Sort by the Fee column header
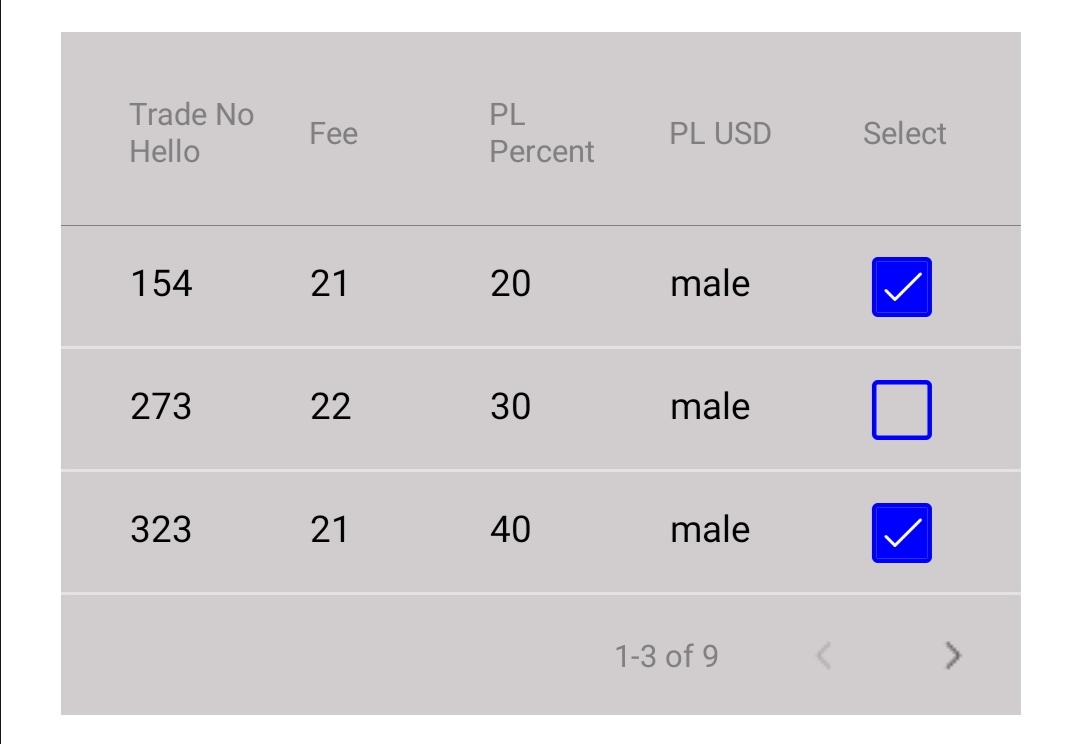The image size is (1080, 744). coord(334,133)
